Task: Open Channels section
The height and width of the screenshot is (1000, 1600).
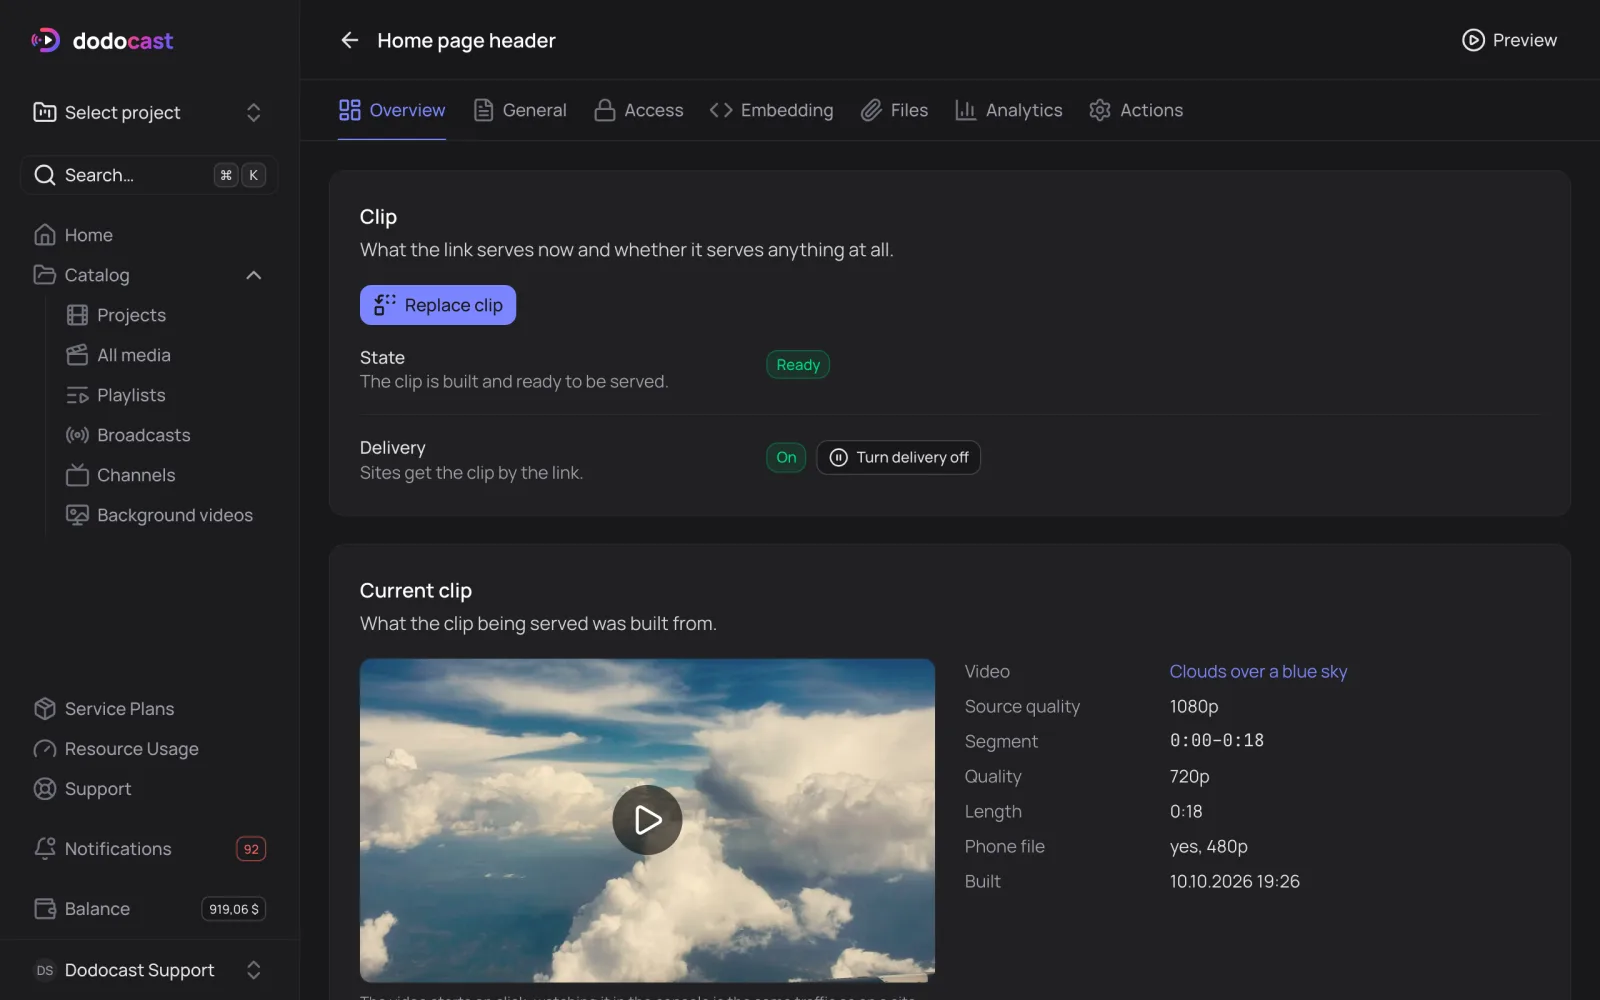Action: [165, 475]
